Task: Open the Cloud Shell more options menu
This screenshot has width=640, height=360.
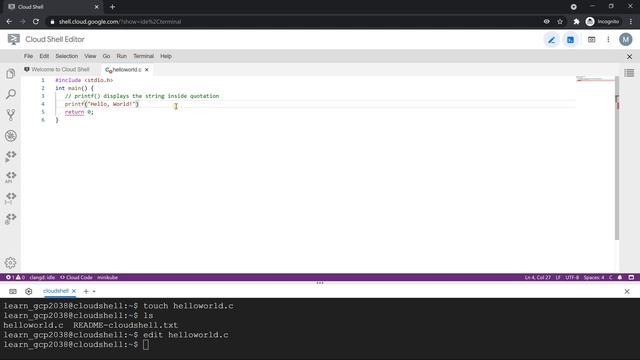Action: tap(608, 40)
